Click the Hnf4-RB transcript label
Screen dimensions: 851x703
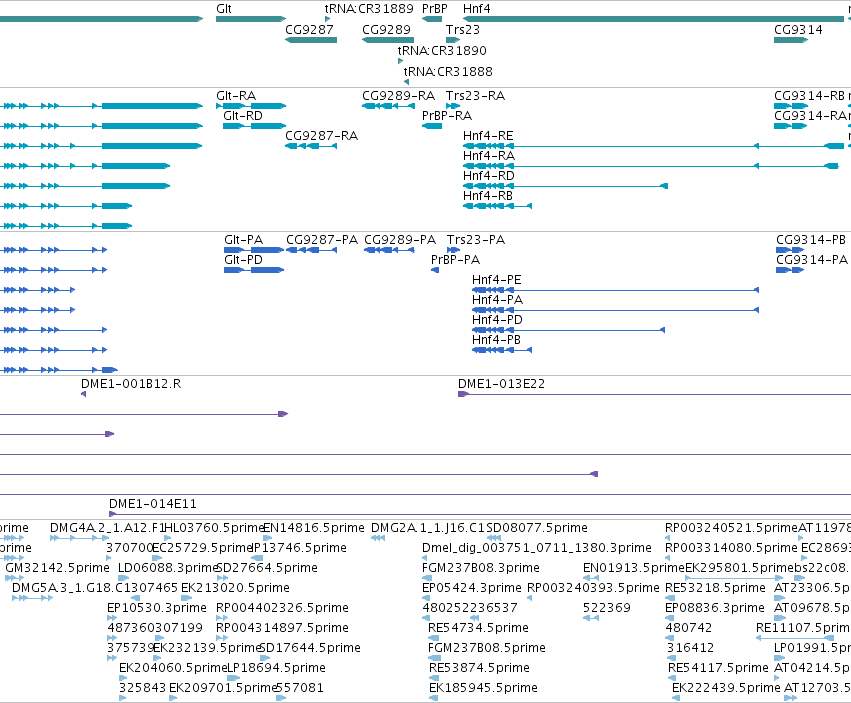(x=488, y=195)
